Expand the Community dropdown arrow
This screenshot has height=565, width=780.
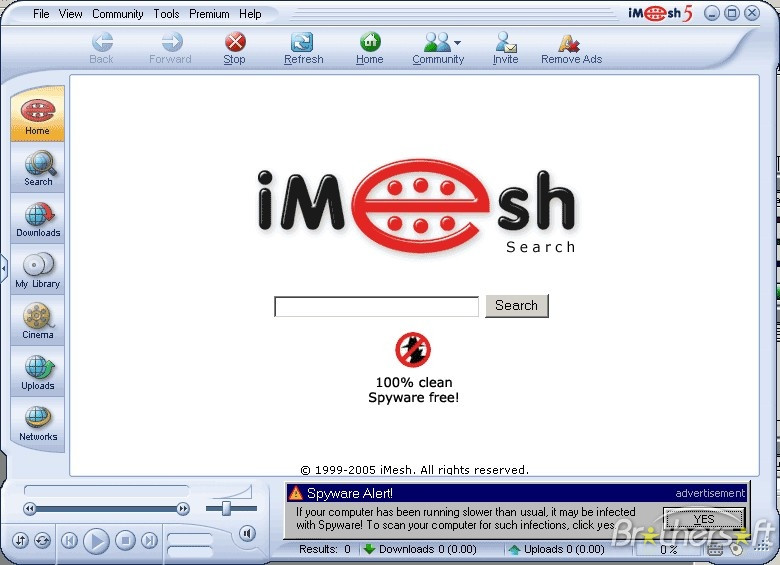(x=457, y=42)
